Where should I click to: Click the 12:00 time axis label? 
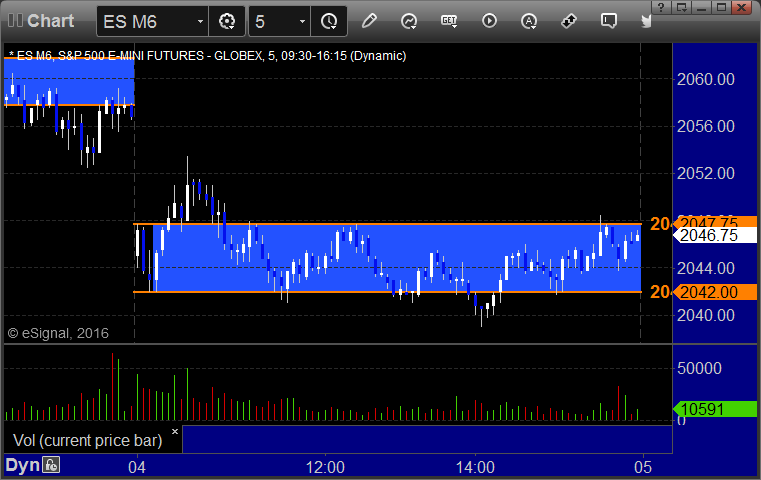point(325,467)
